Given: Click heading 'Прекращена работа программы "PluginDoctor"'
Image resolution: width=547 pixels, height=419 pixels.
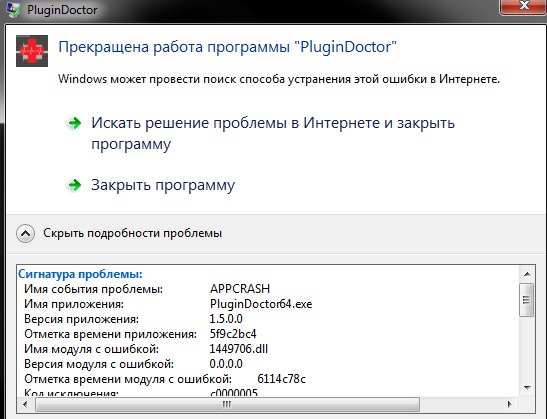Looking at the screenshot, I should pos(227,47).
